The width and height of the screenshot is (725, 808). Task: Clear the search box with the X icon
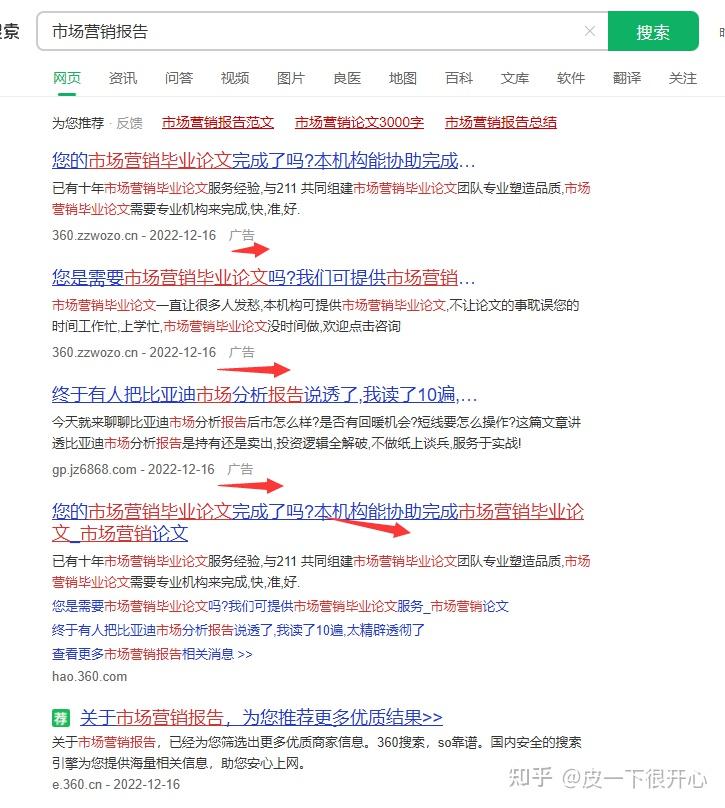tap(590, 31)
